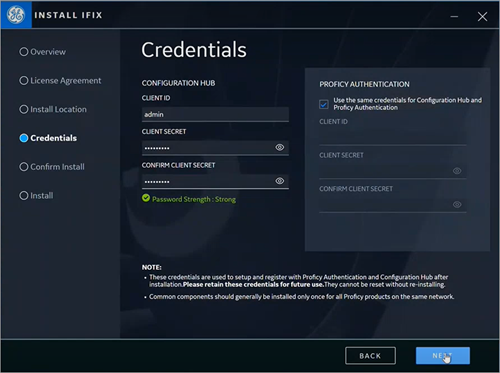This screenshot has width=500, height=373.
Task: Click the Back button
Action: click(370, 356)
